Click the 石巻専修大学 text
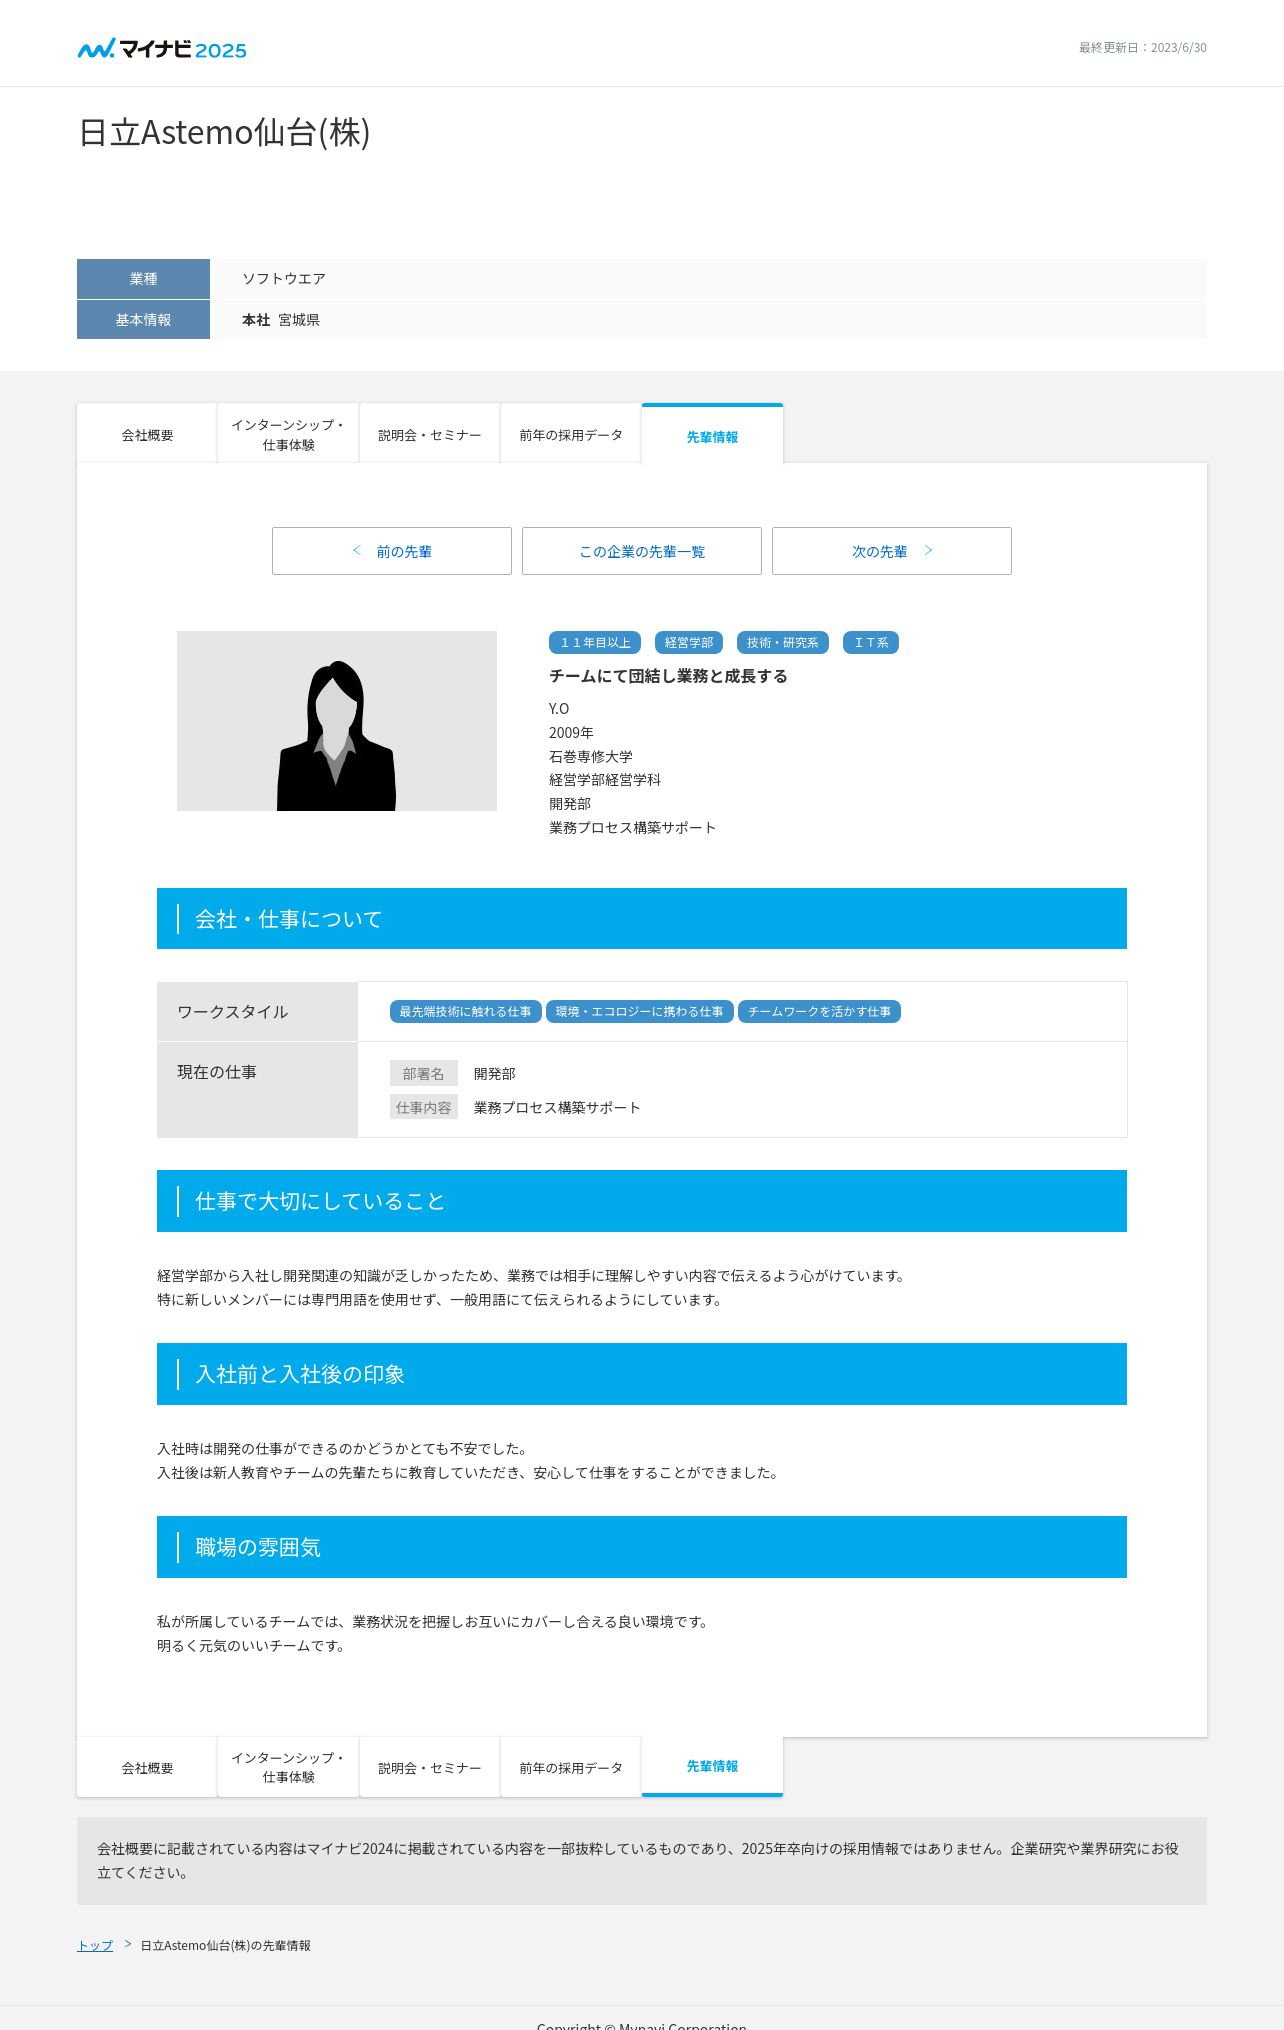1284x2030 pixels. tap(591, 756)
